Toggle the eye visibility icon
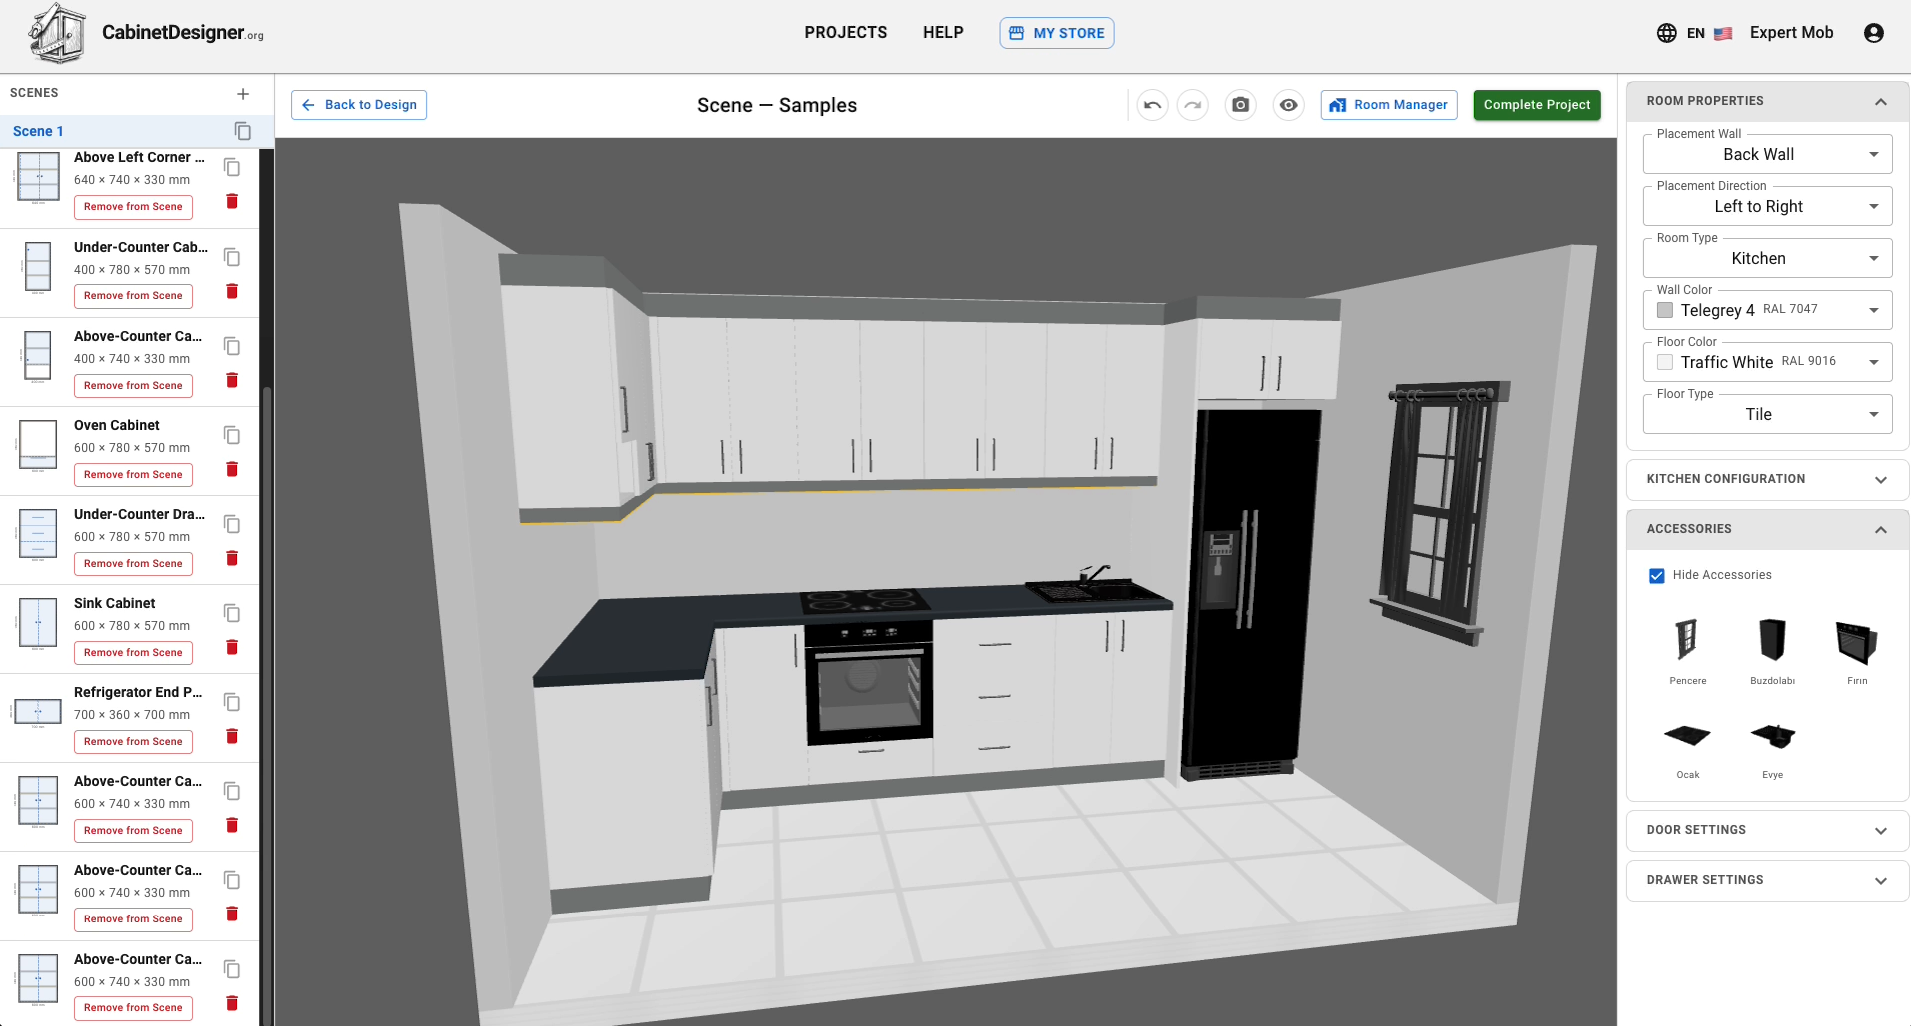Screen dimensions: 1911x1026 pyautogui.click(x=1289, y=105)
